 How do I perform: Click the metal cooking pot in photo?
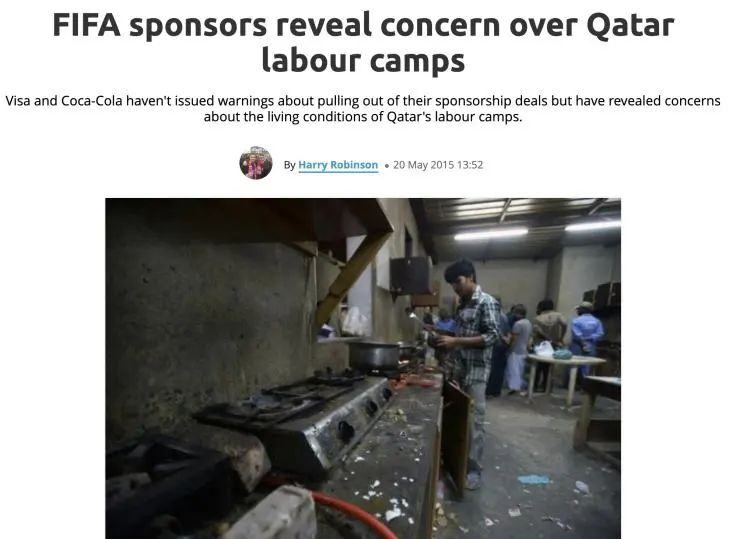pyautogui.click(x=374, y=355)
